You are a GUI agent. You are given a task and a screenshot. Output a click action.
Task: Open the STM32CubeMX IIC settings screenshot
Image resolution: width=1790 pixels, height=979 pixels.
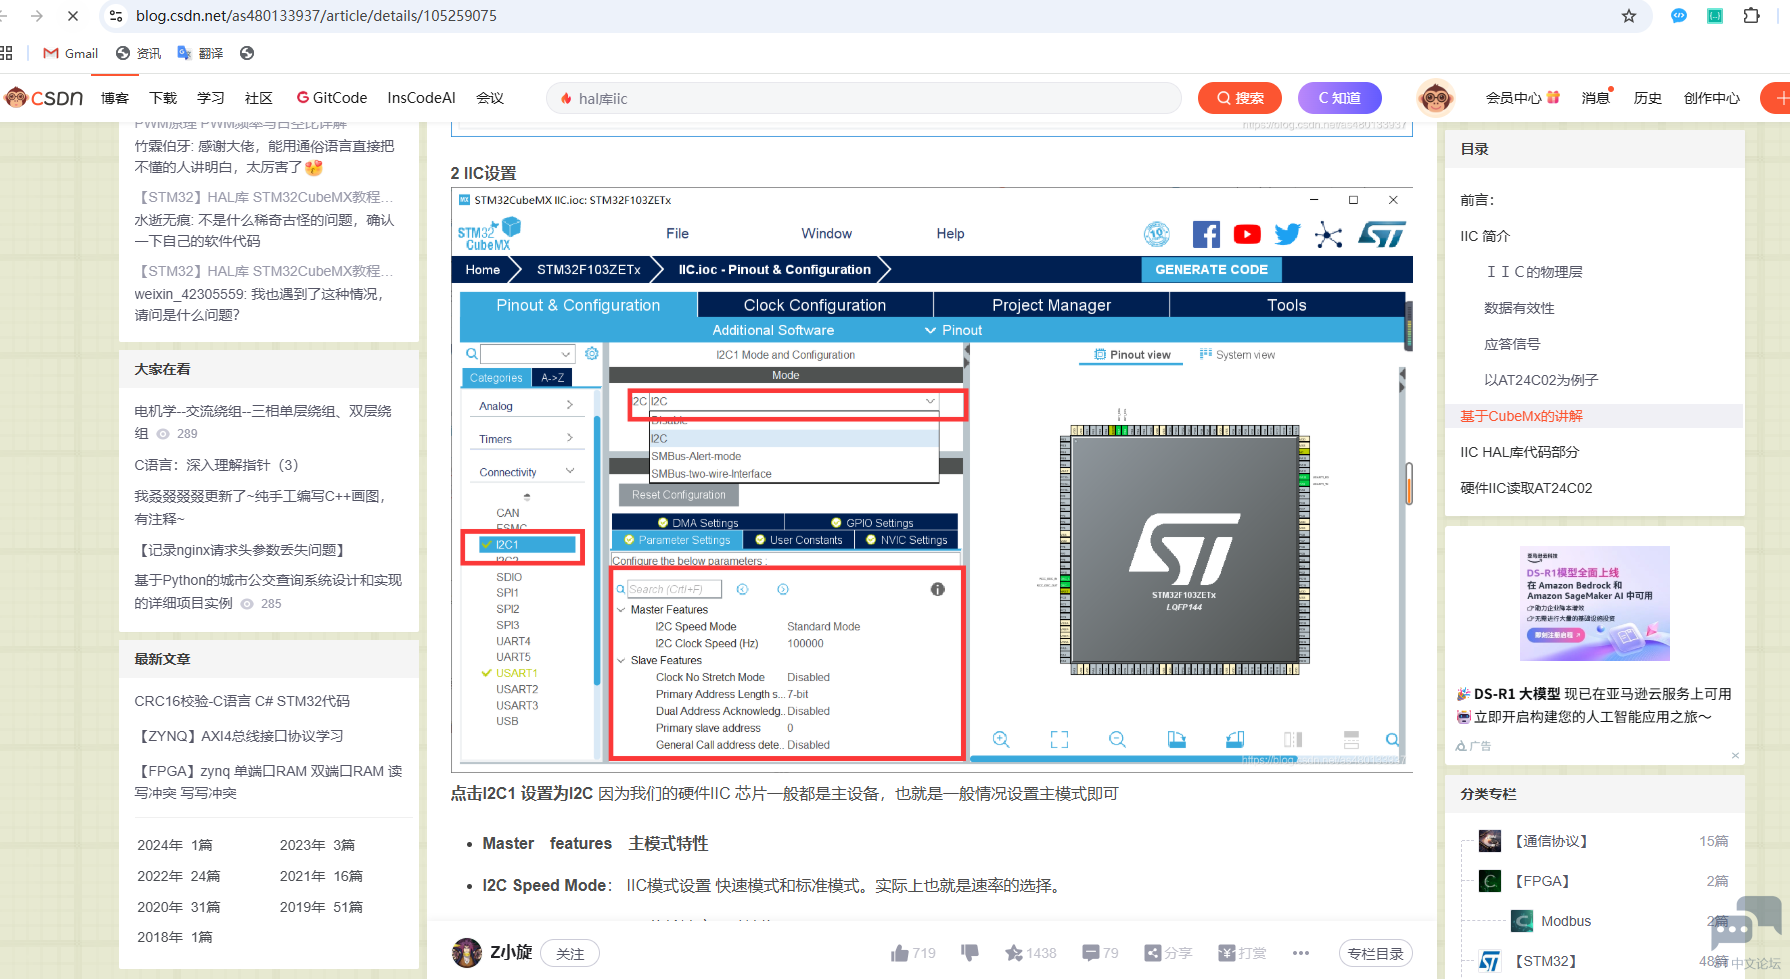tap(932, 478)
